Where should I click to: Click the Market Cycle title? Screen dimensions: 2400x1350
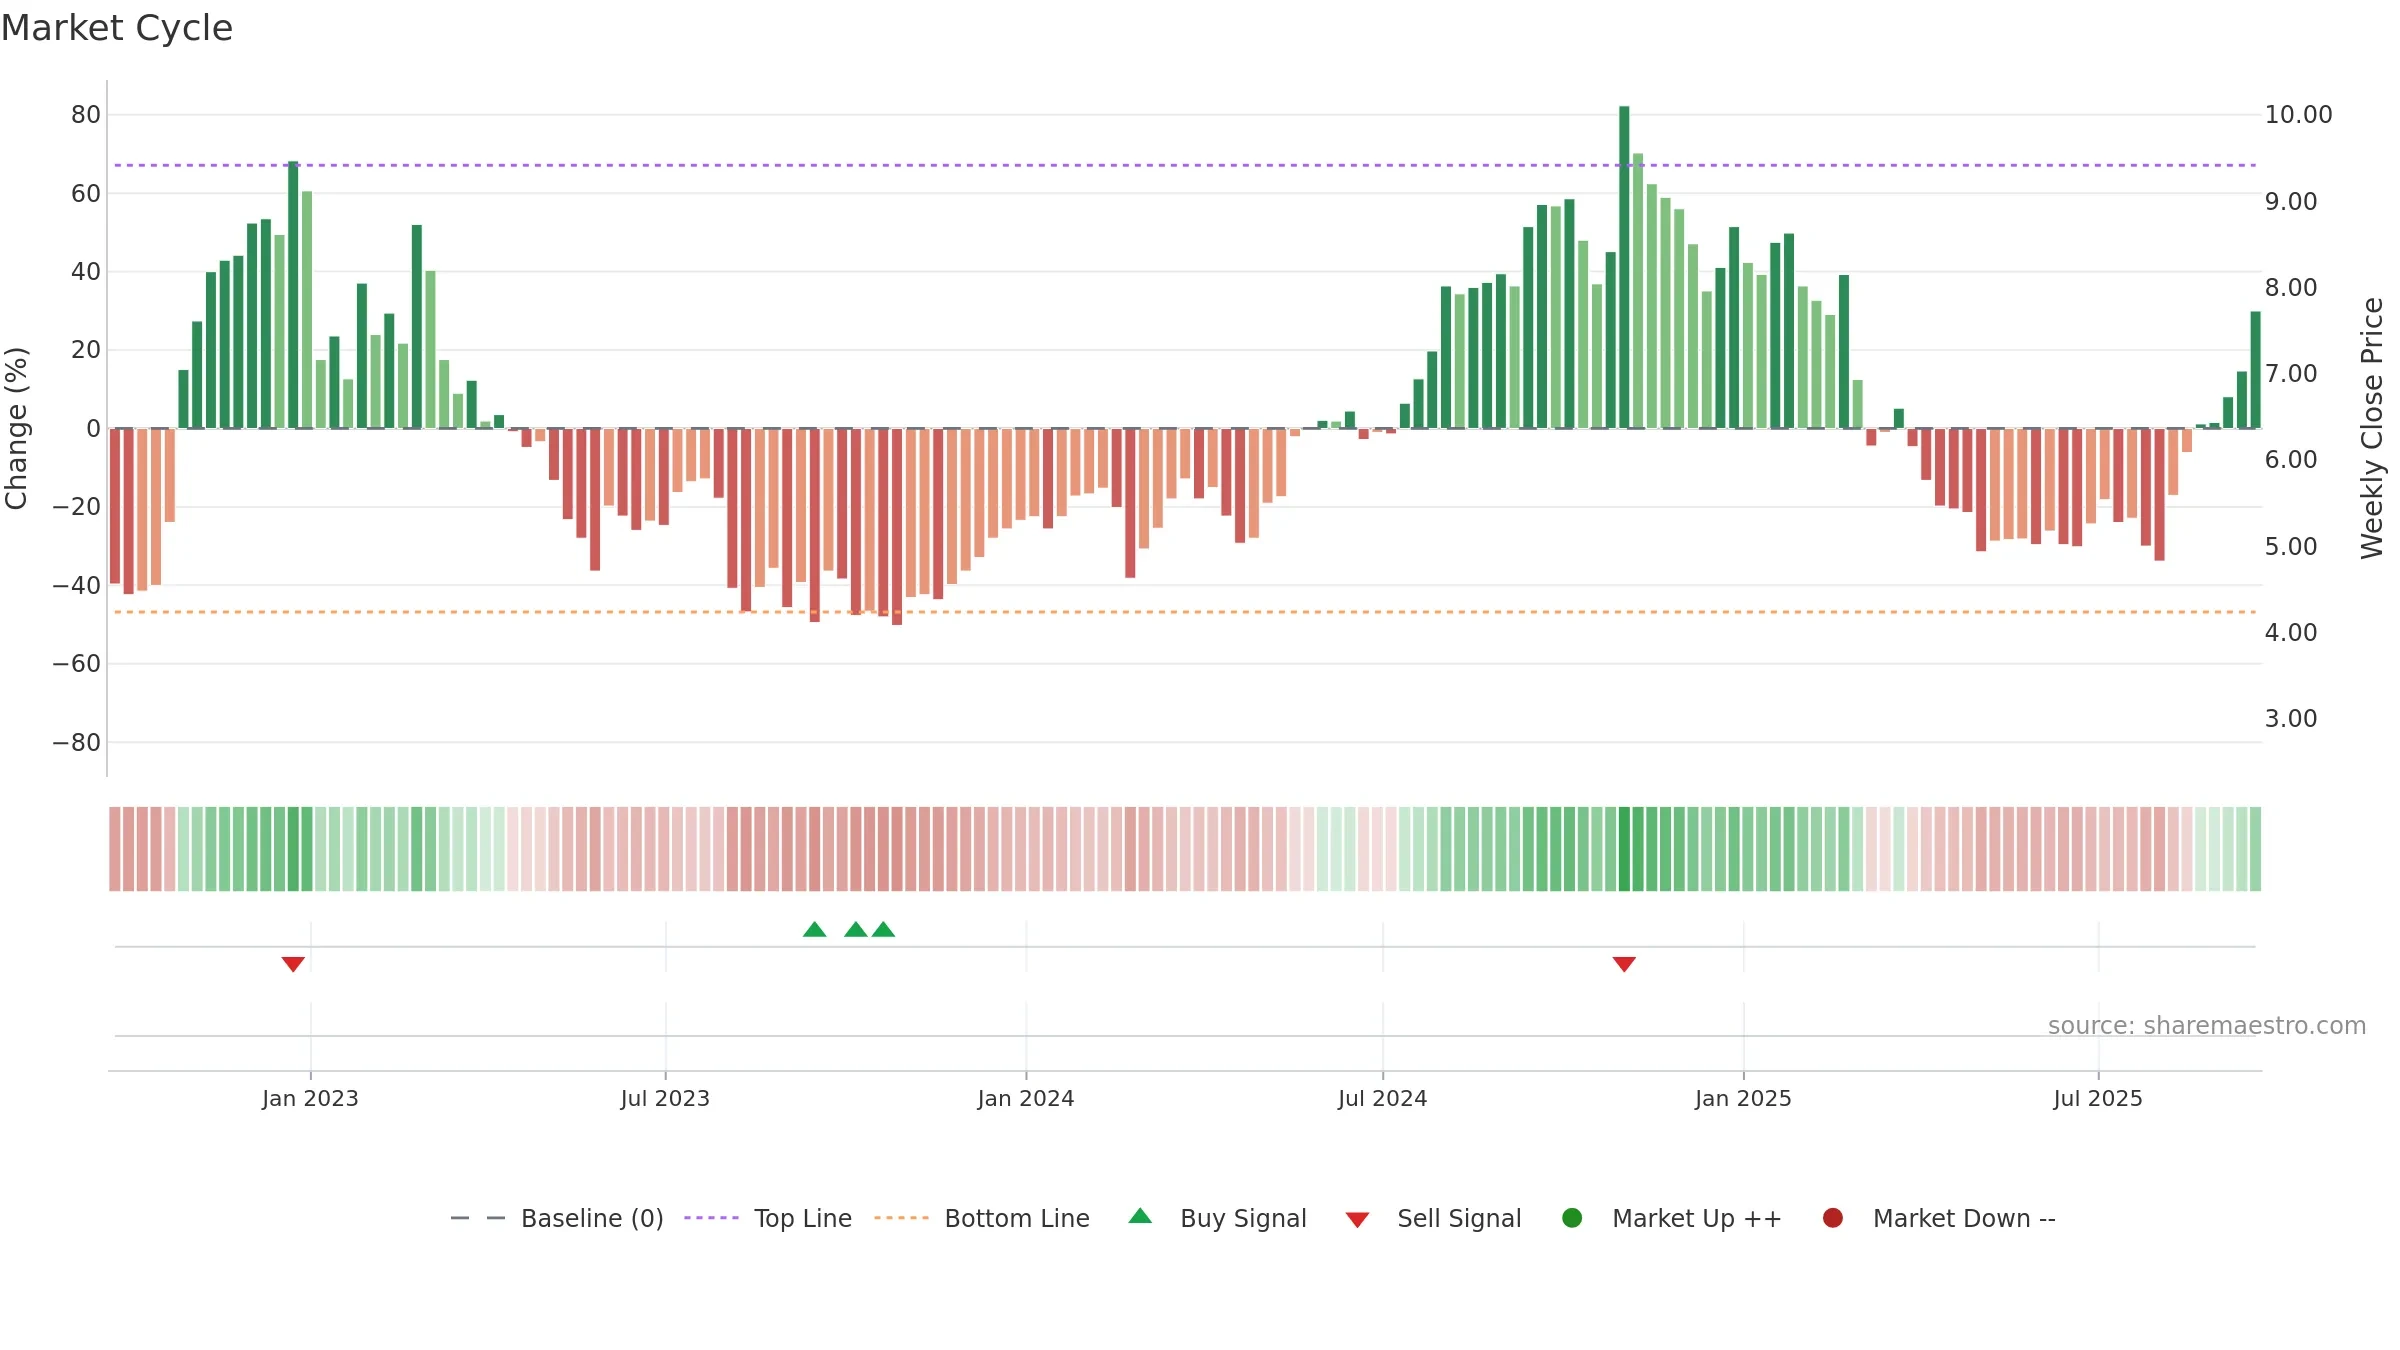coord(117,28)
